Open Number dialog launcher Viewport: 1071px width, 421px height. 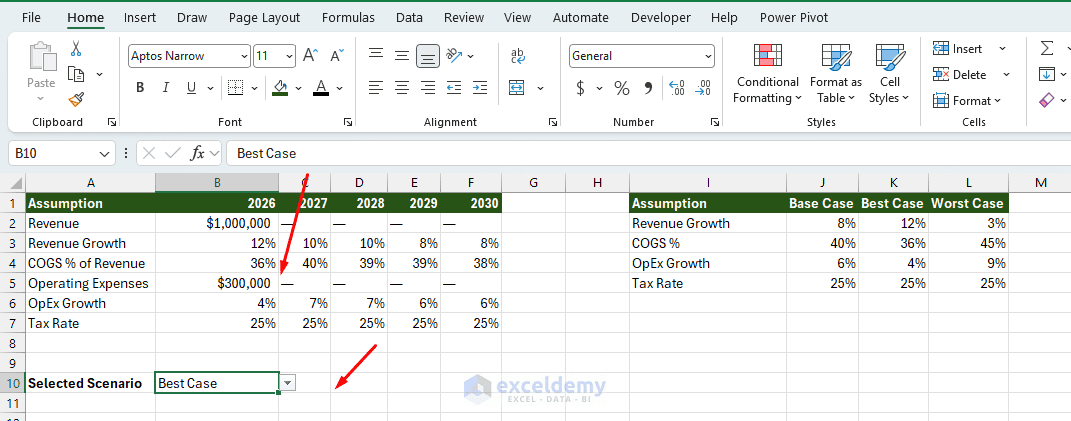point(714,122)
